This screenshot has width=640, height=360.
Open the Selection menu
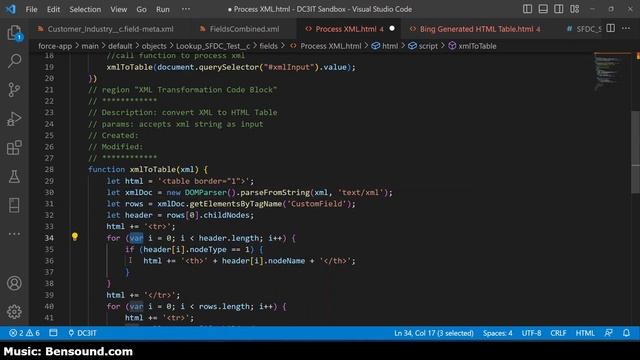85,9
